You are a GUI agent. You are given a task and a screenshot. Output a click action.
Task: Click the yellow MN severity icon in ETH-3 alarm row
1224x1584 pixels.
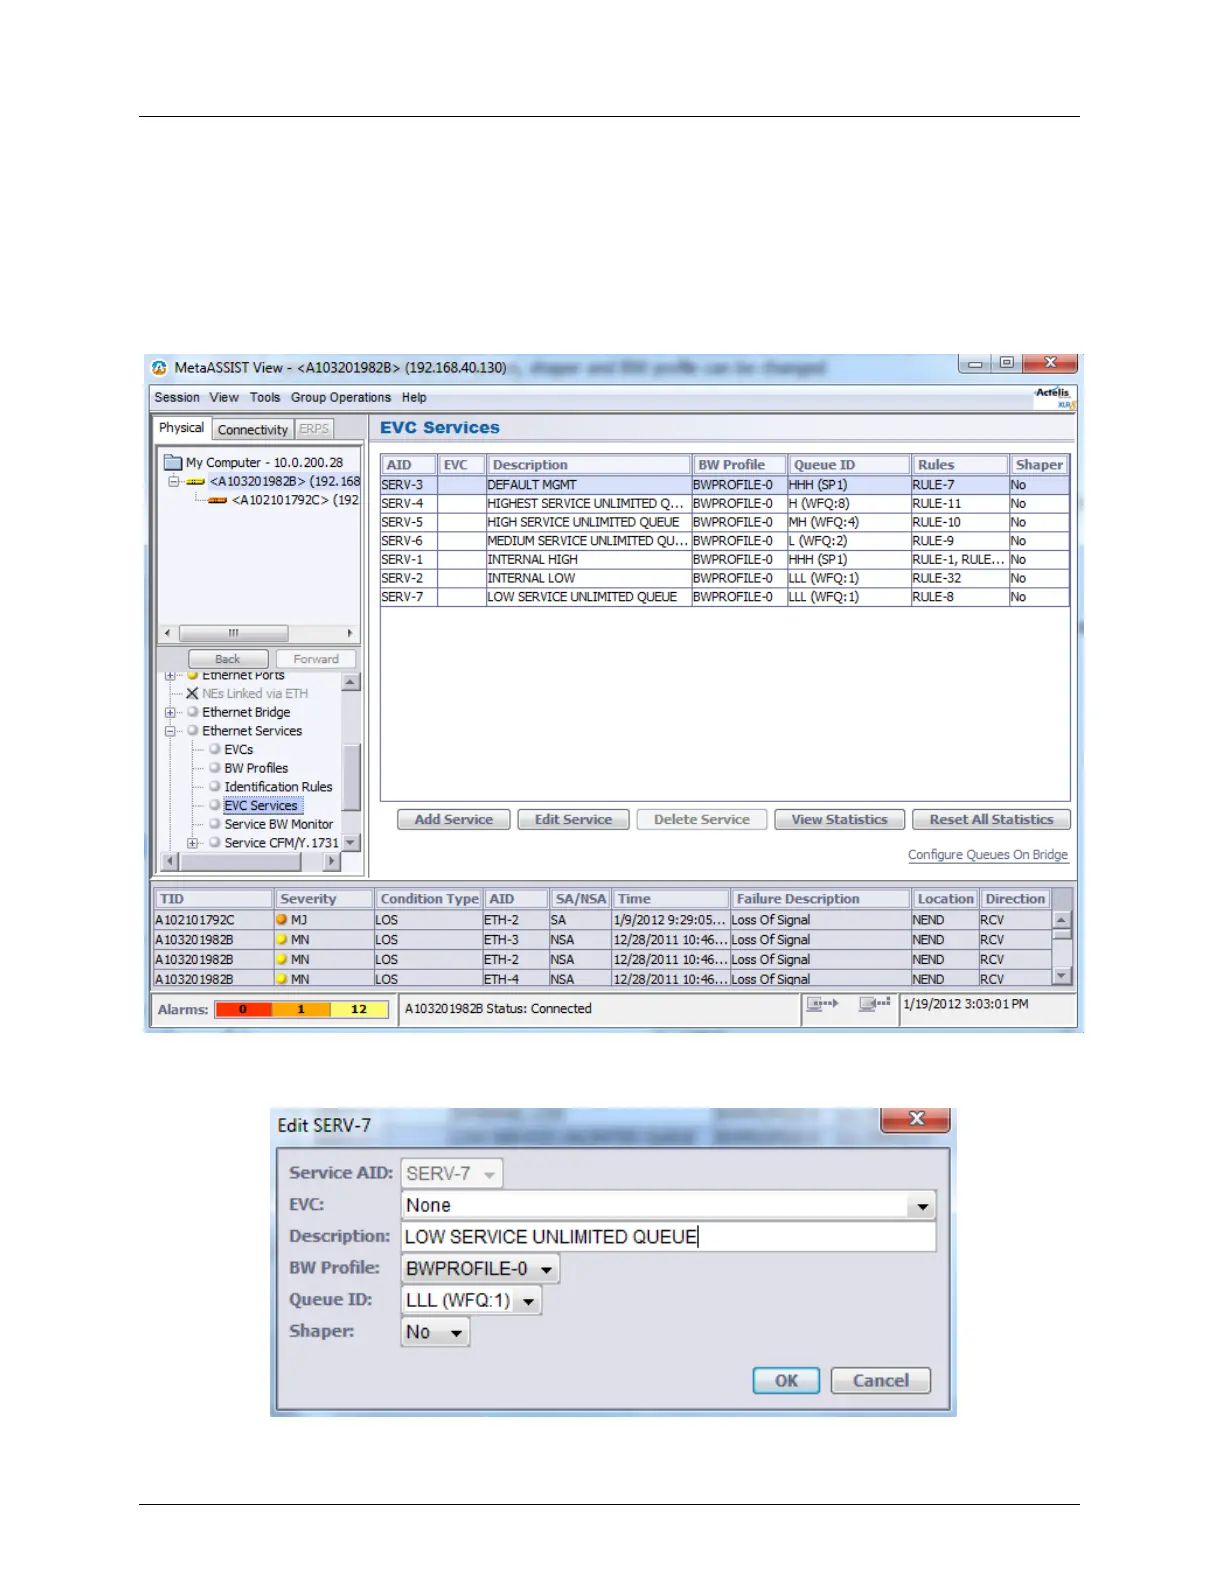click(282, 940)
